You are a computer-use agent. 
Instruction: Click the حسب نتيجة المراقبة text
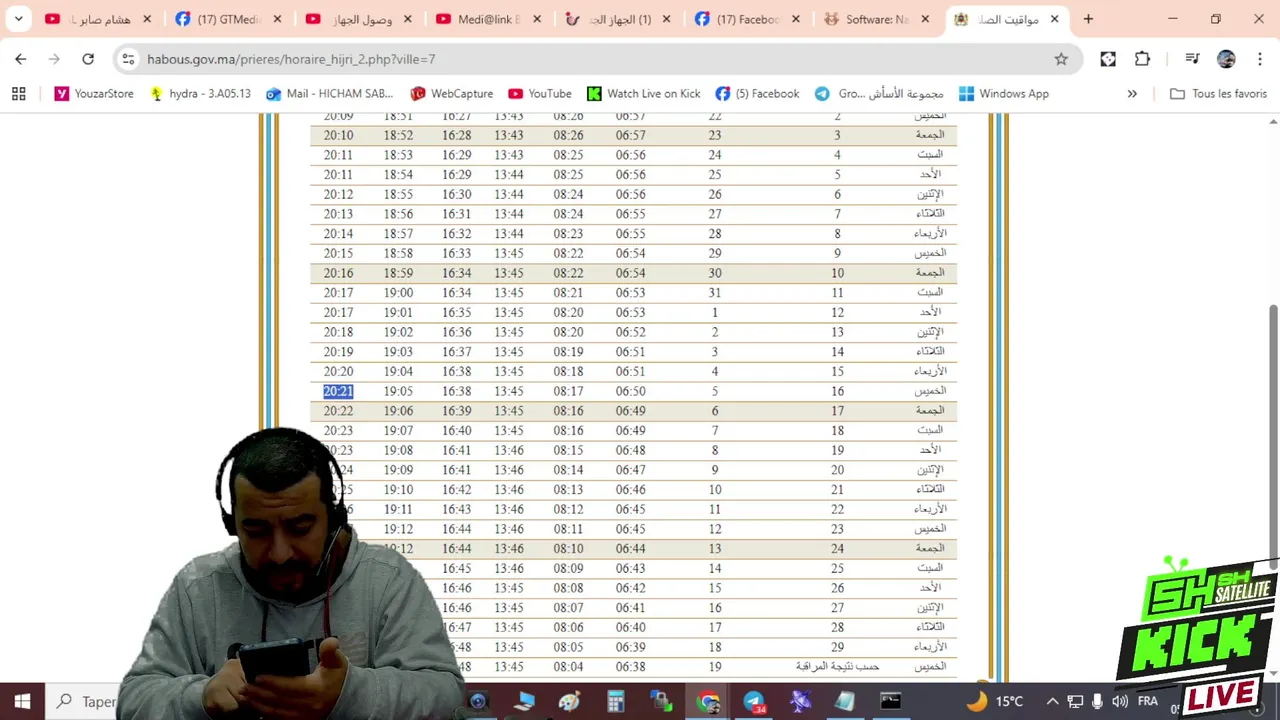(x=837, y=666)
